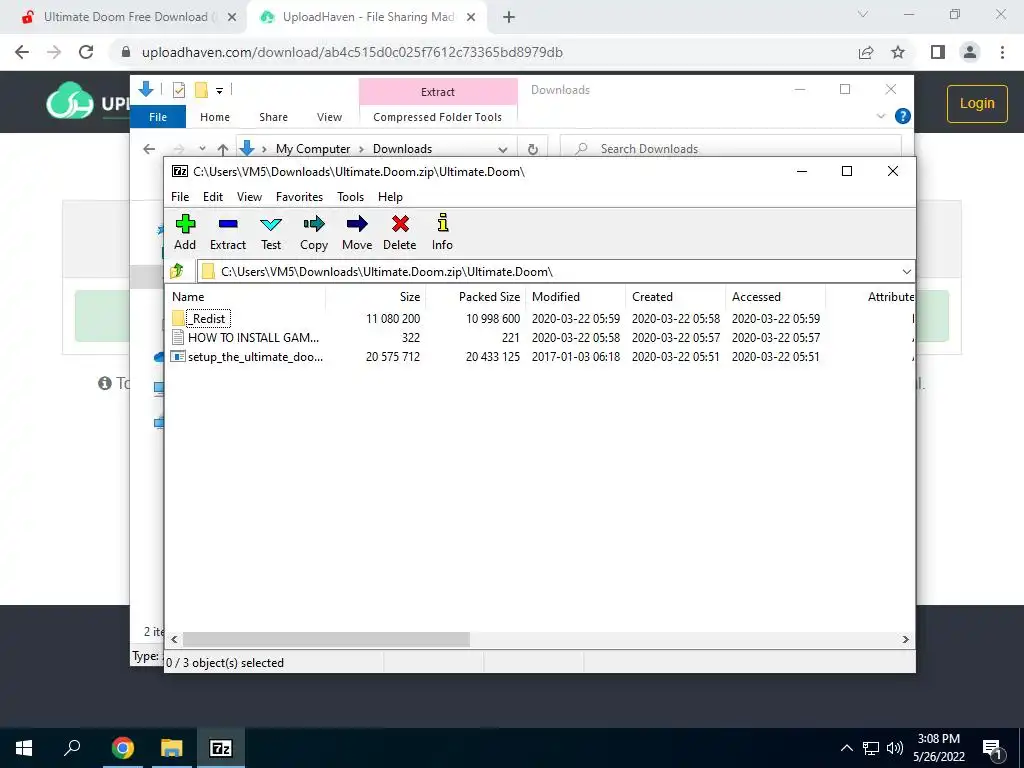The width and height of the screenshot is (1024, 768).
Task: Open the Extract tab in File Explorer
Action: click(438, 92)
